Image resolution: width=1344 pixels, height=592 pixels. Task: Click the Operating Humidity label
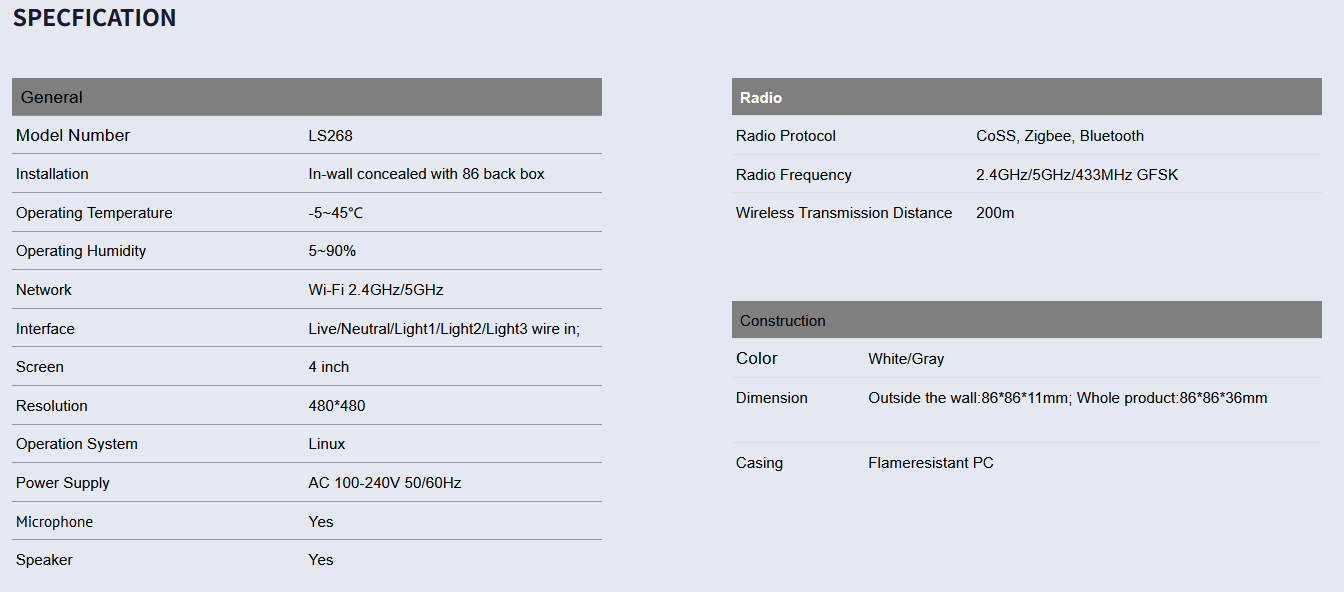pos(81,251)
